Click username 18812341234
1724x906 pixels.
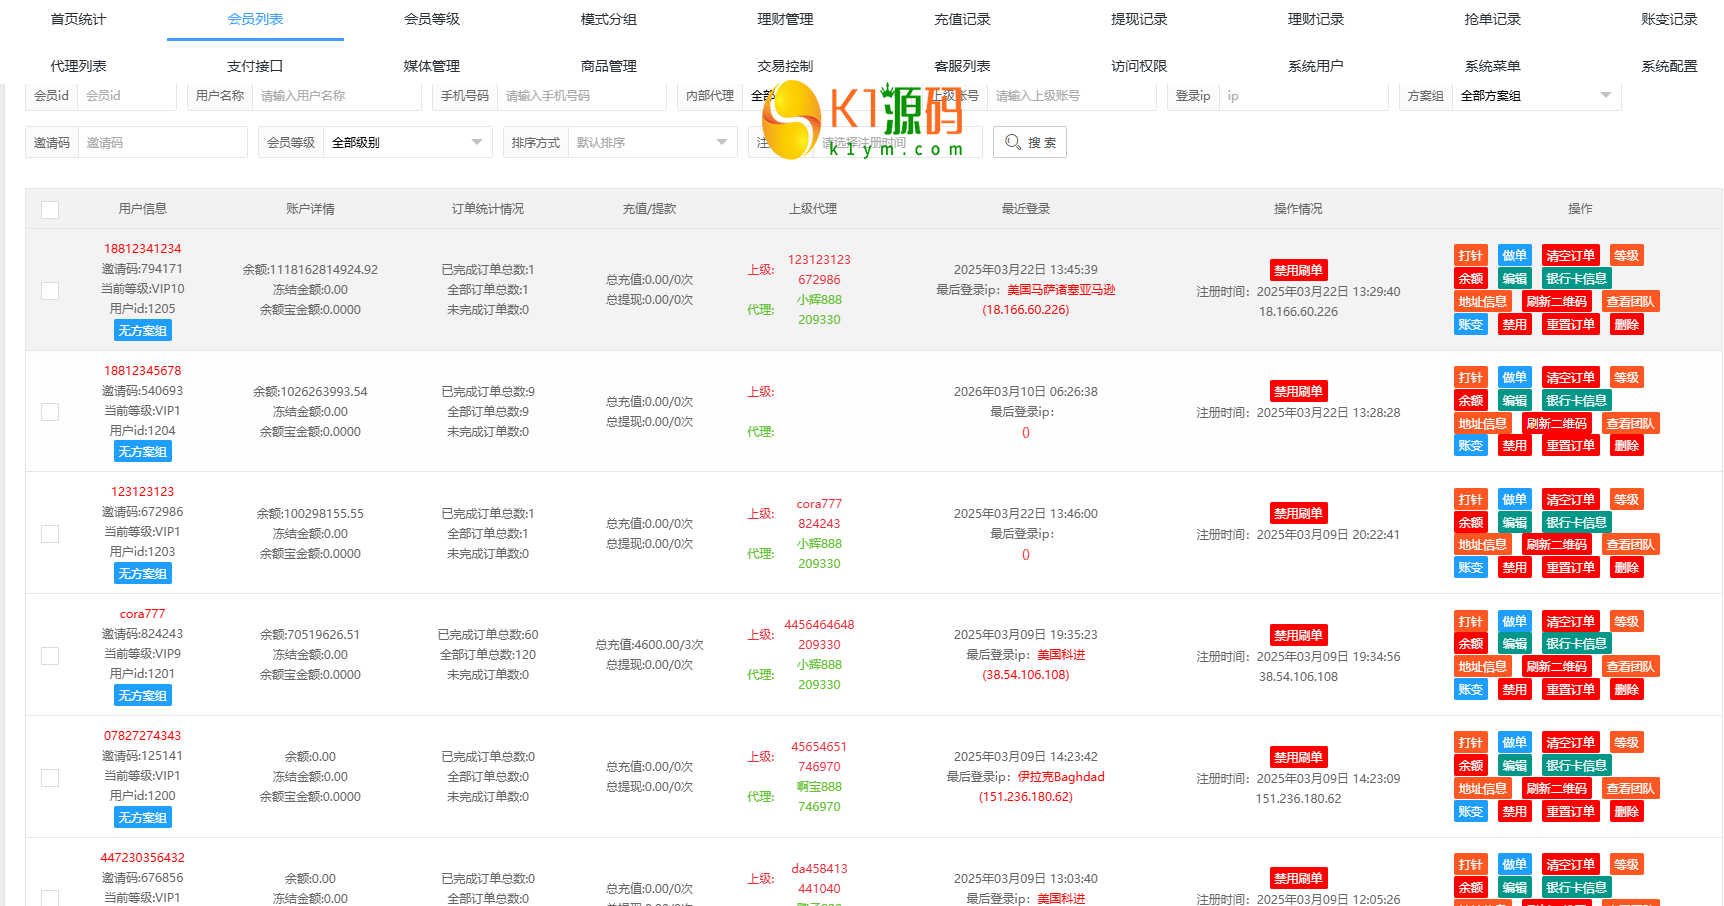pyautogui.click(x=143, y=249)
